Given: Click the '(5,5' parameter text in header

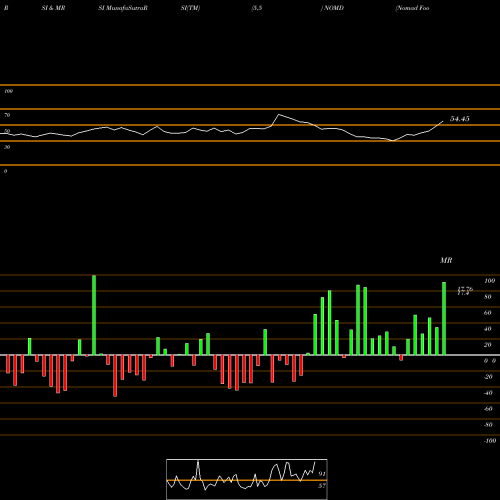Looking at the screenshot, I should click(257, 8).
